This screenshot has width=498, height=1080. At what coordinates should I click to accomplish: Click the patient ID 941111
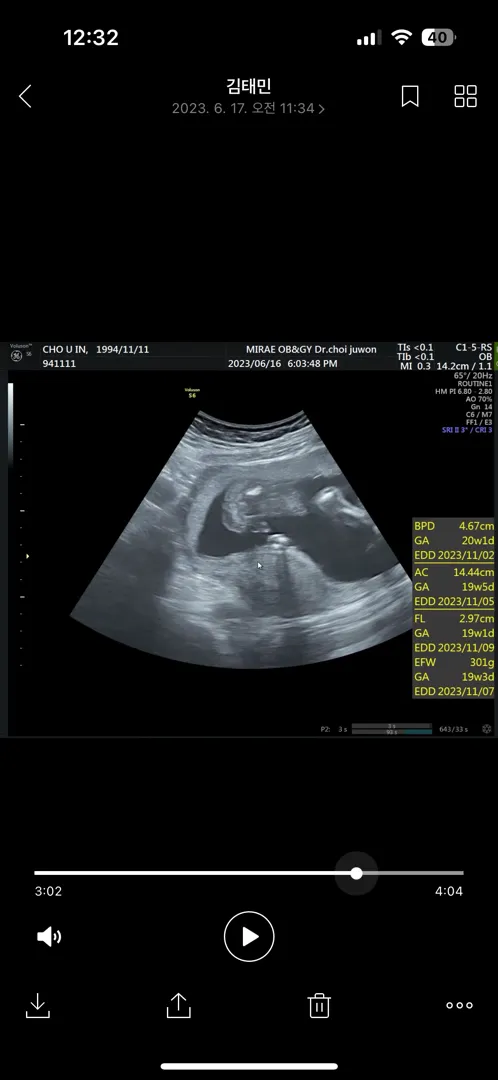pos(59,364)
